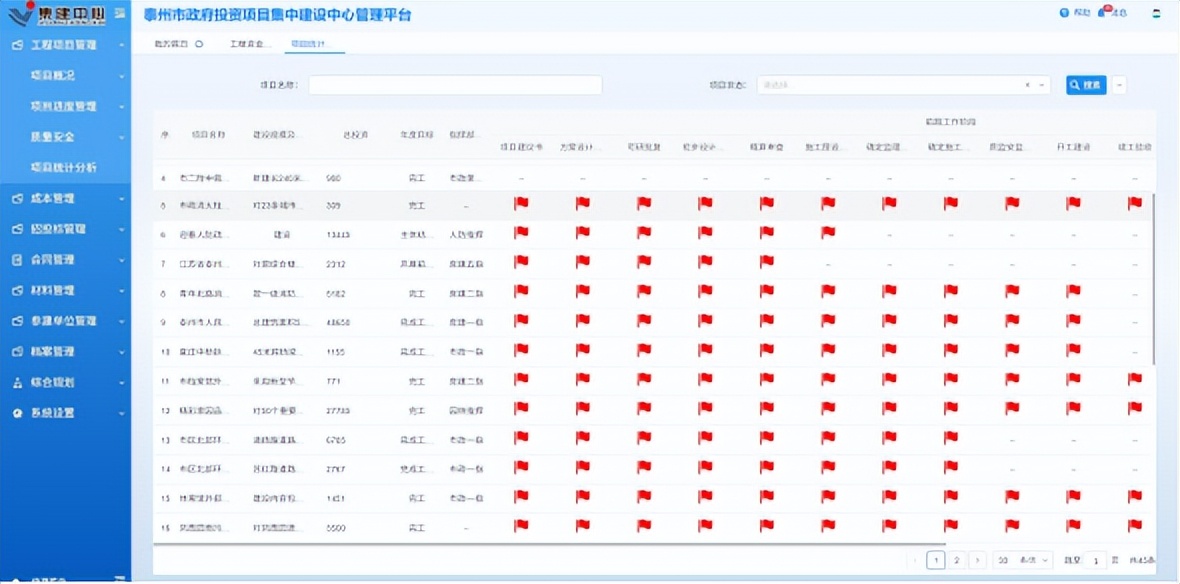The image size is (1180, 584).
Task: Go to page 2 via pagination
Action: click(x=955, y=561)
